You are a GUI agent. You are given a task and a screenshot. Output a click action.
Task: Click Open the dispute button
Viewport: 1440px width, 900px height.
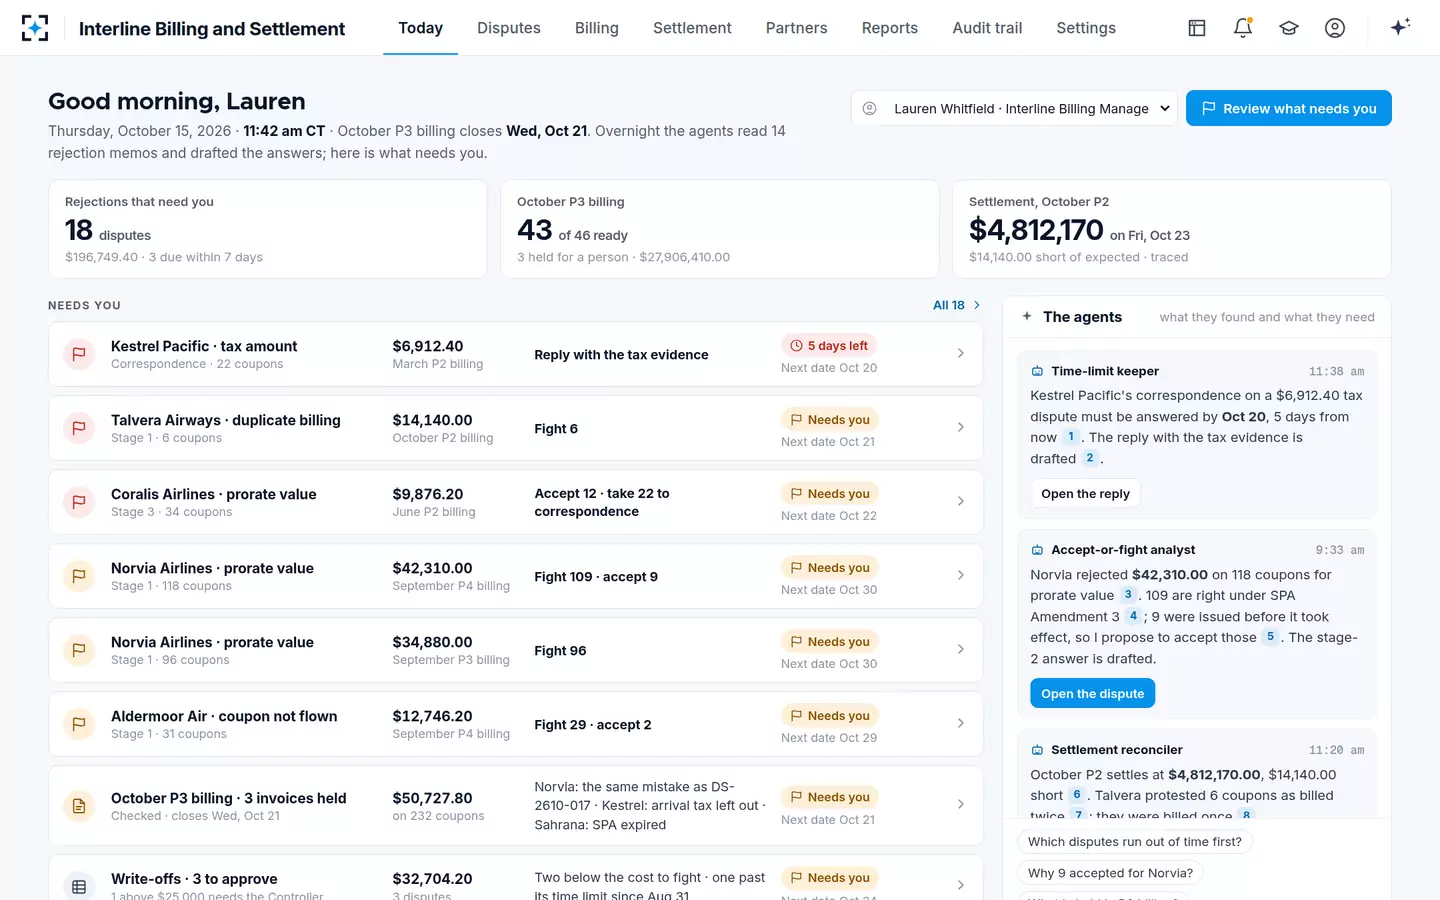(1092, 693)
